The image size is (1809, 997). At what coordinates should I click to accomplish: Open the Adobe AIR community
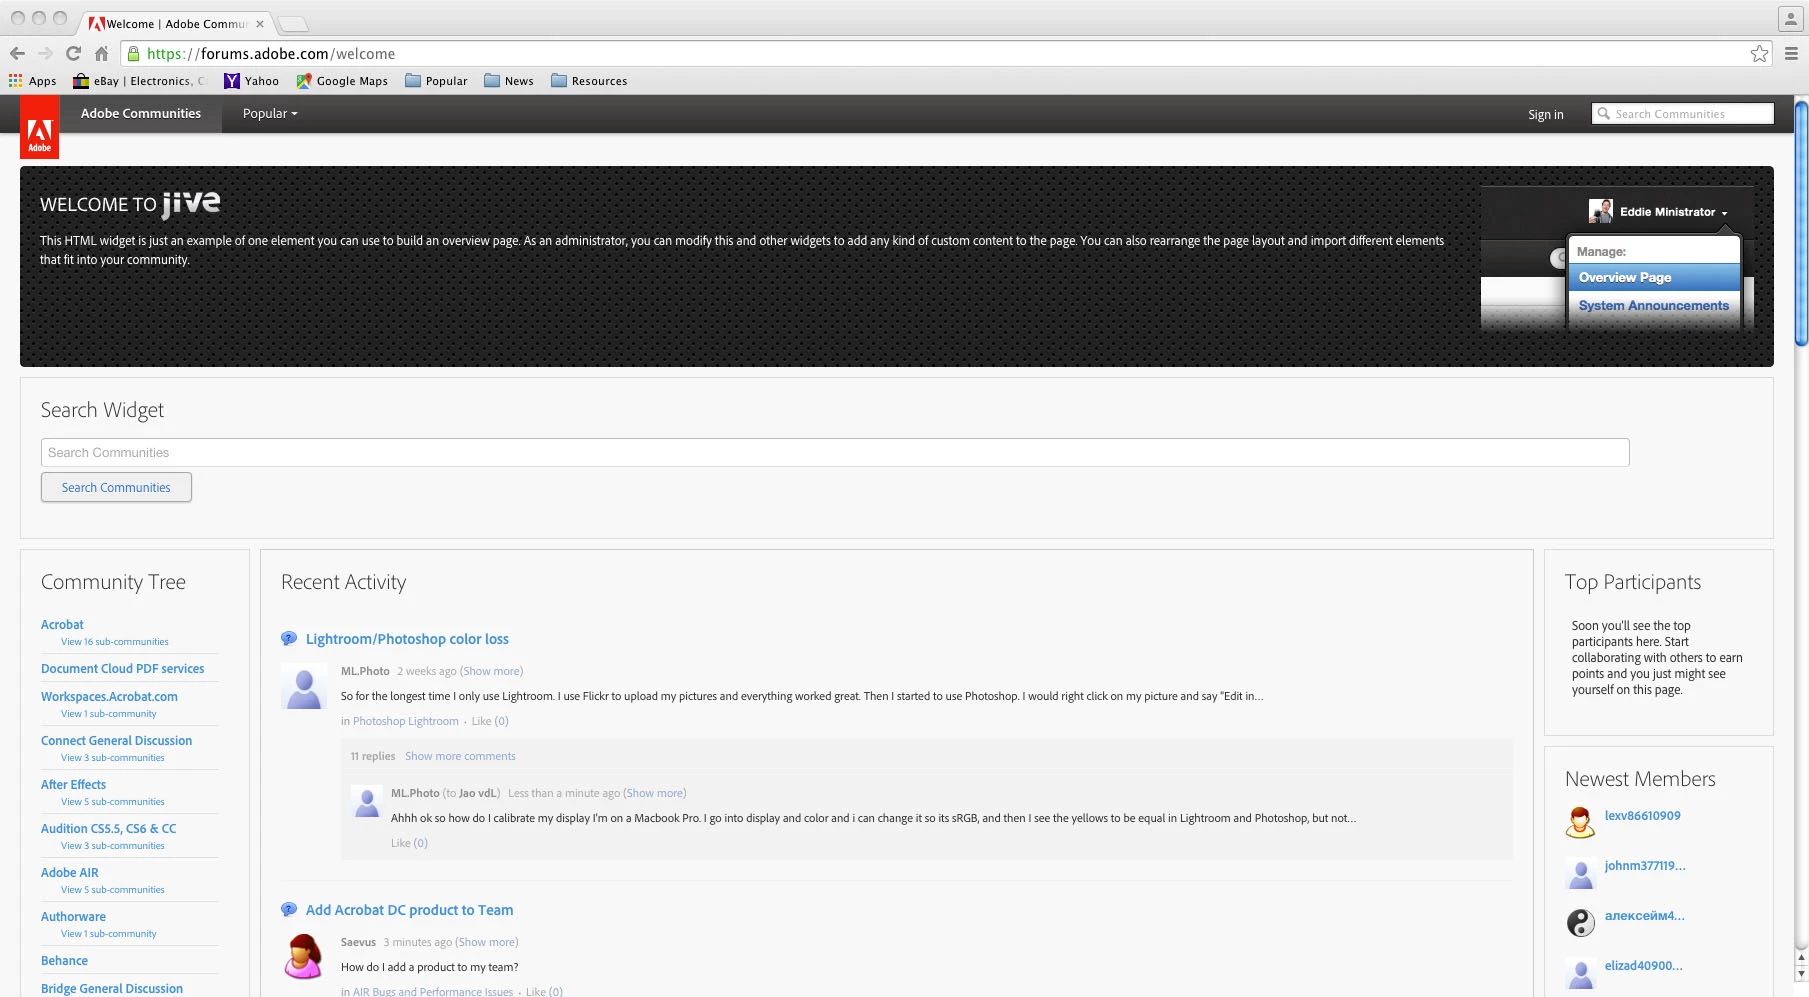pos(70,872)
